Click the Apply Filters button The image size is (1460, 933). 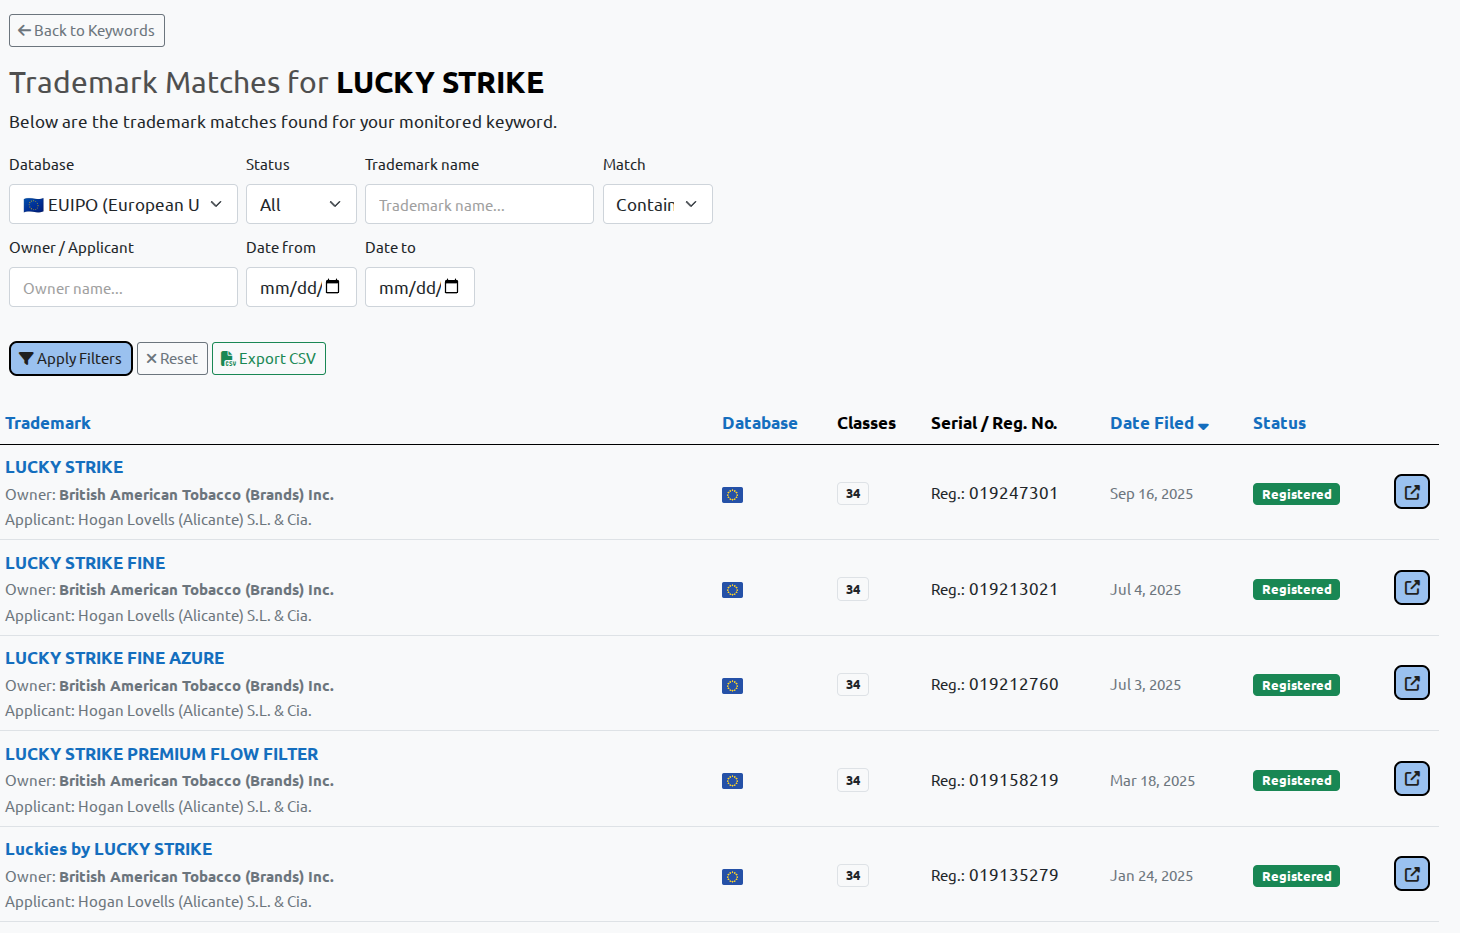70,358
